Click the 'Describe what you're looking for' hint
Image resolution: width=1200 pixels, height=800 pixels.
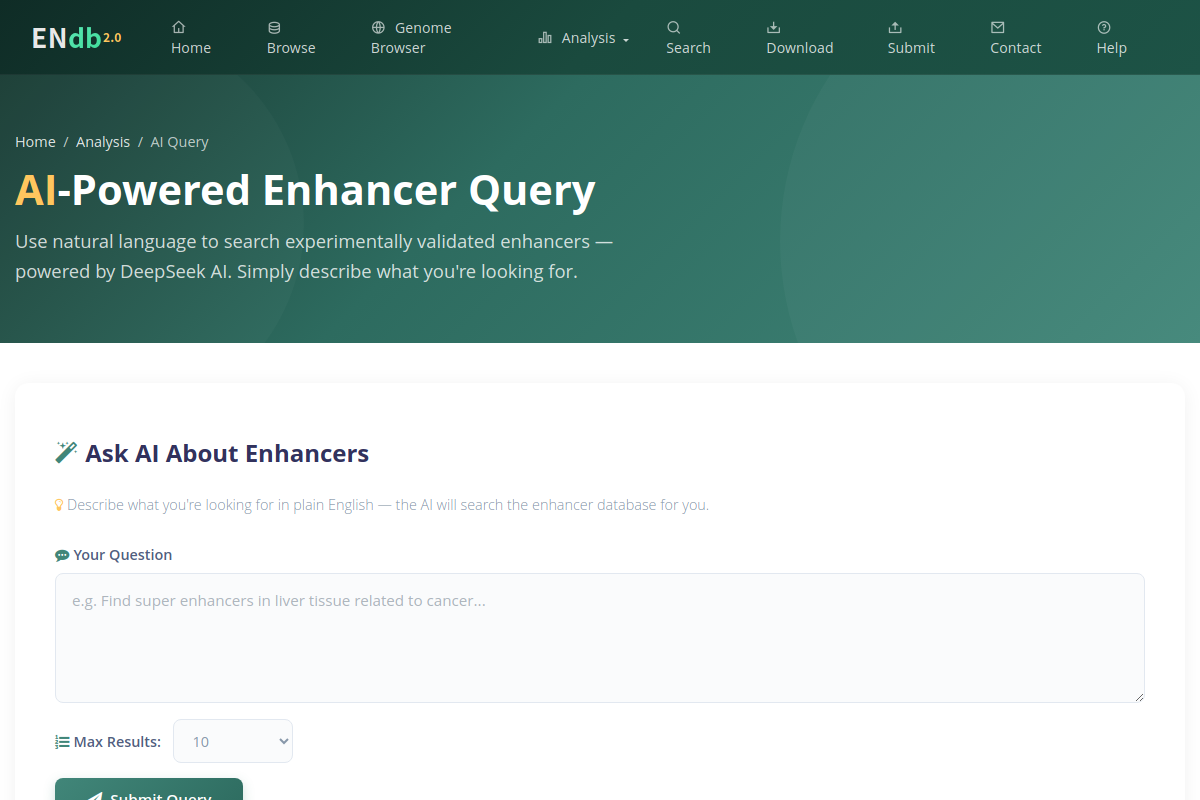click(388, 505)
